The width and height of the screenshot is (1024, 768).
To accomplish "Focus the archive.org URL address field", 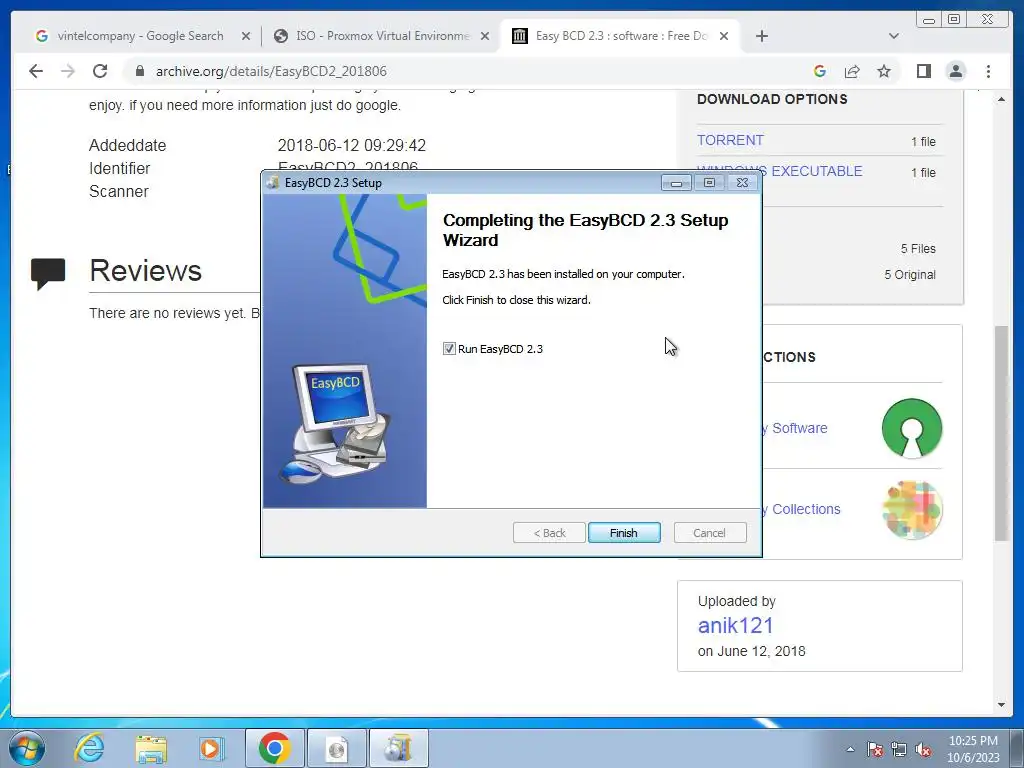I will [270, 71].
